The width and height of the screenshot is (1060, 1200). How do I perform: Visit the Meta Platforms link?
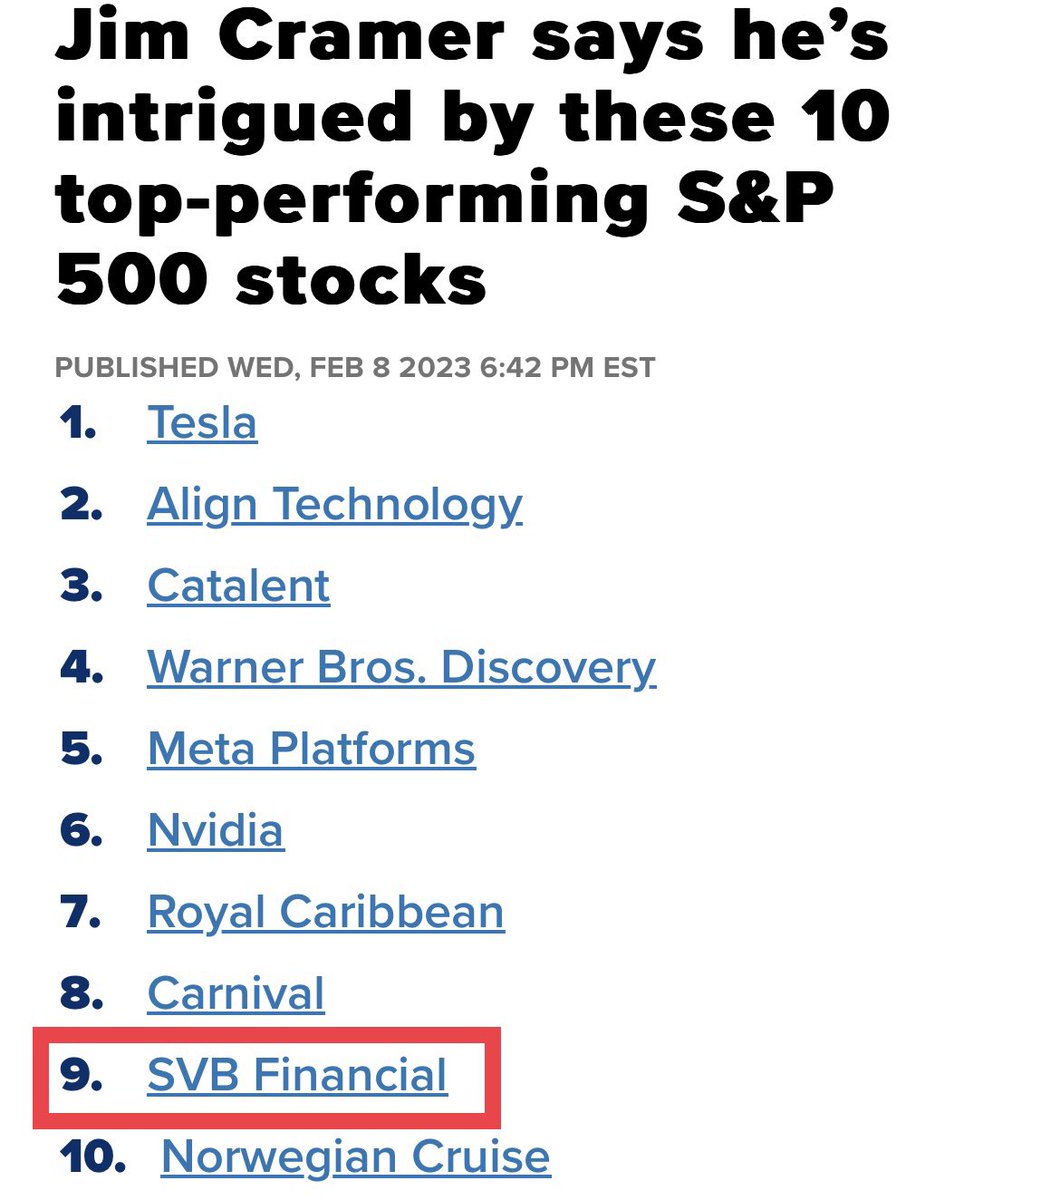(x=311, y=749)
